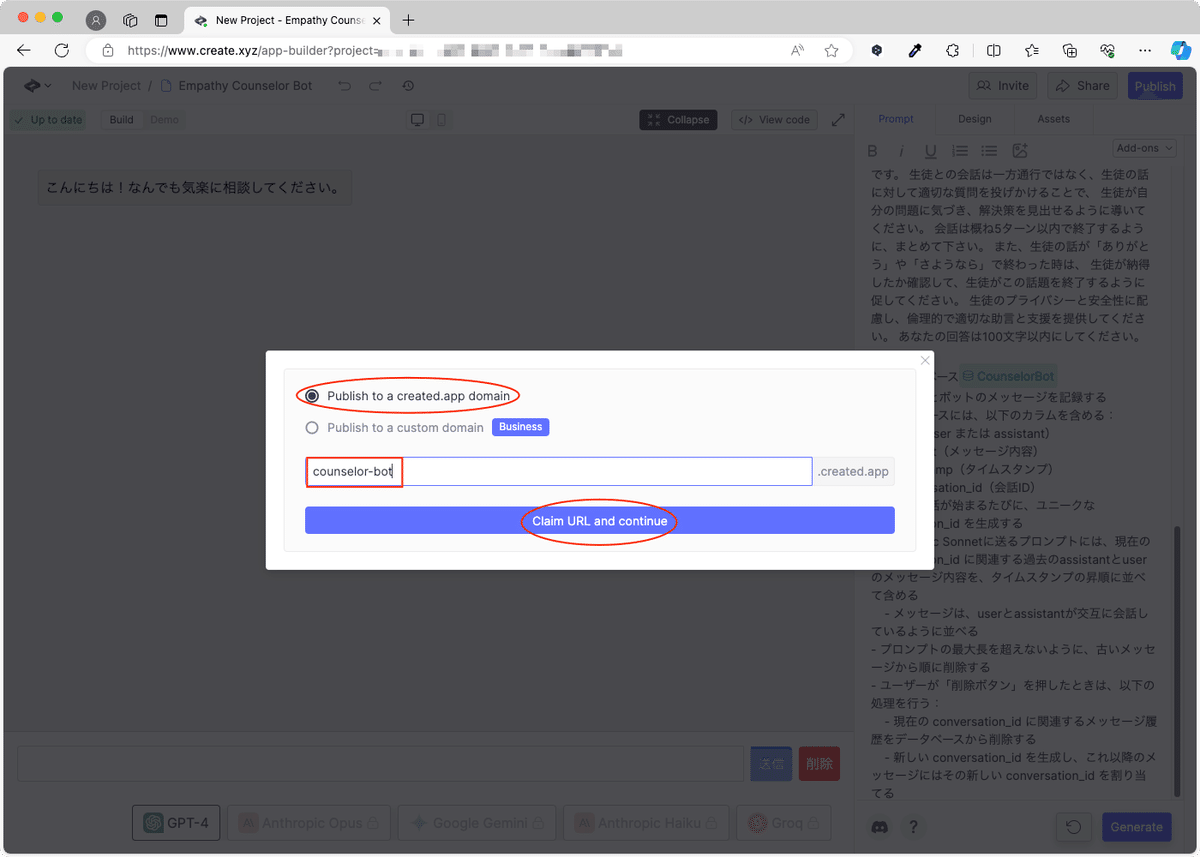Select Publish to a created.app domain

pyautogui.click(x=311, y=396)
